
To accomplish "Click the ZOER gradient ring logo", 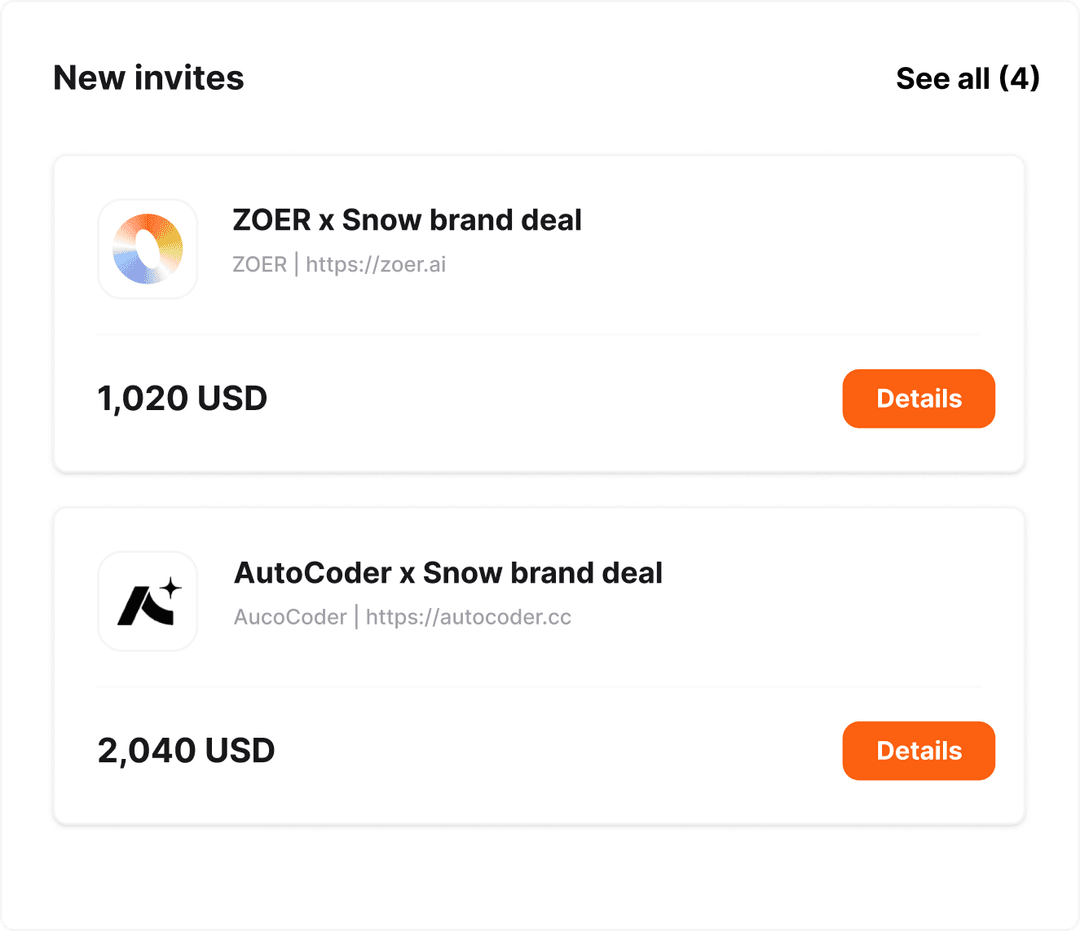I will coord(148,249).
